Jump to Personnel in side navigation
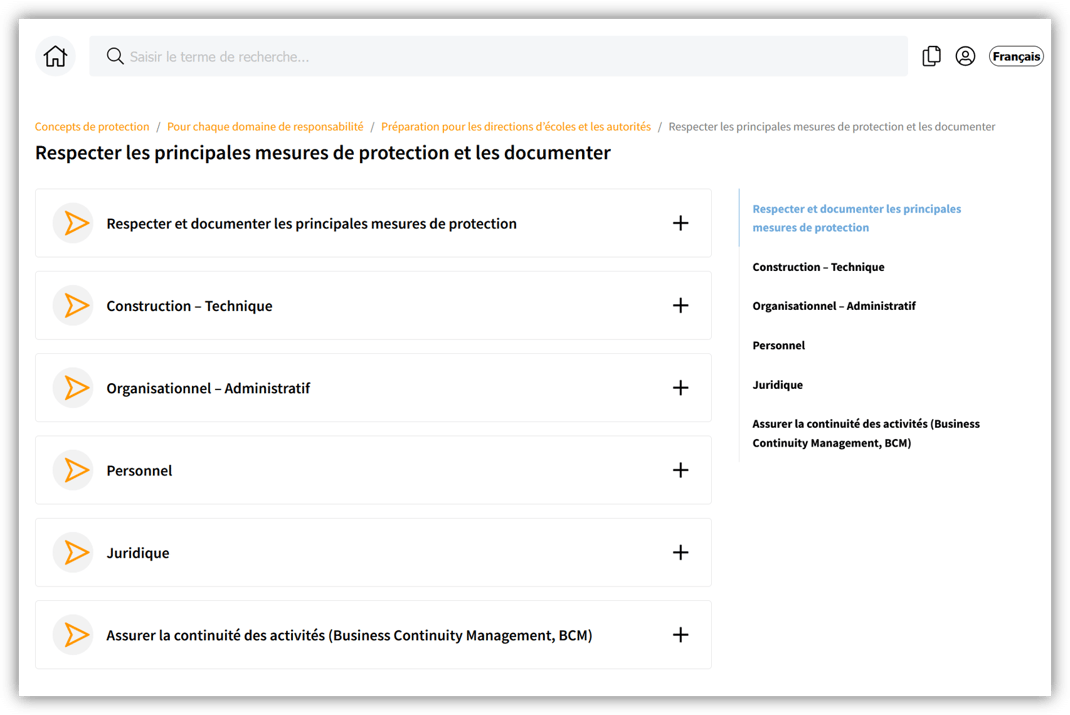 [779, 345]
